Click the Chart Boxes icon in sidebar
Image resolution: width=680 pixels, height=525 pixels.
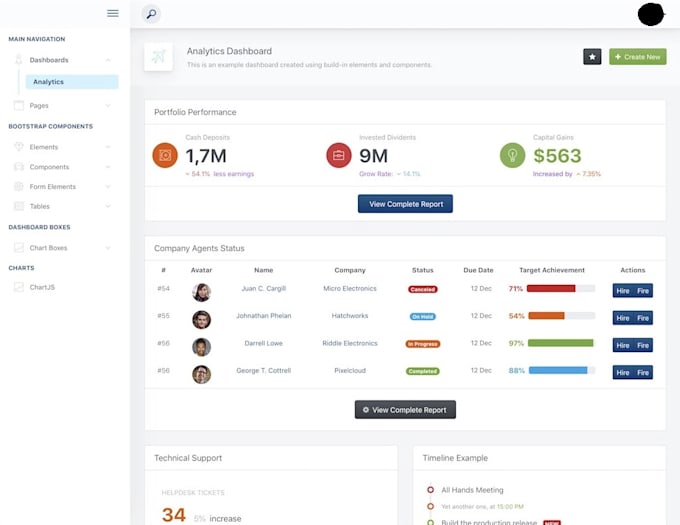coord(19,248)
